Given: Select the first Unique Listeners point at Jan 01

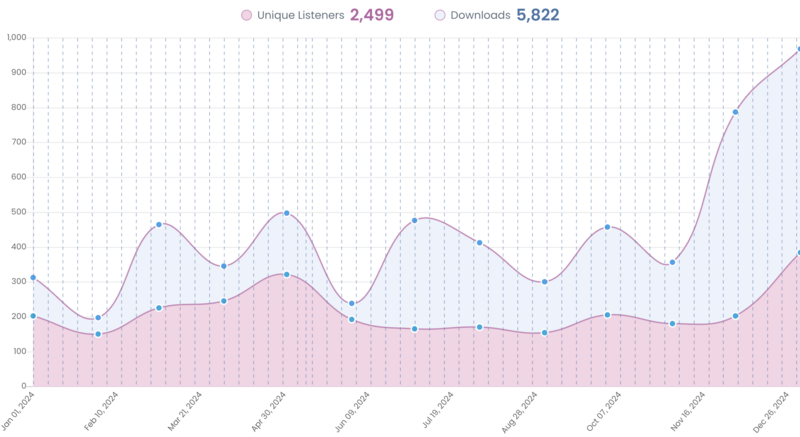Looking at the screenshot, I should (x=33, y=316).
